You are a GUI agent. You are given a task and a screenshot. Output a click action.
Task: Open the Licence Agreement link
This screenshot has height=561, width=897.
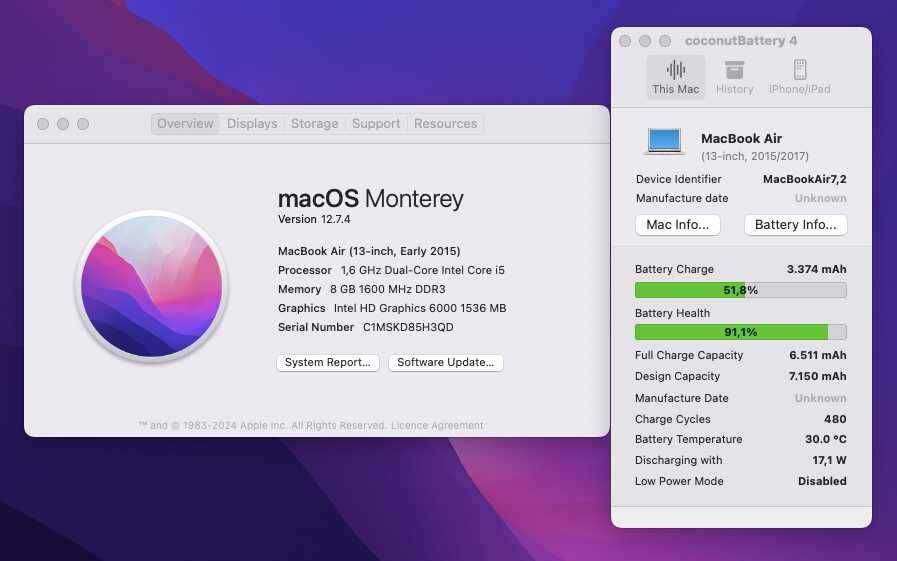coord(438,425)
